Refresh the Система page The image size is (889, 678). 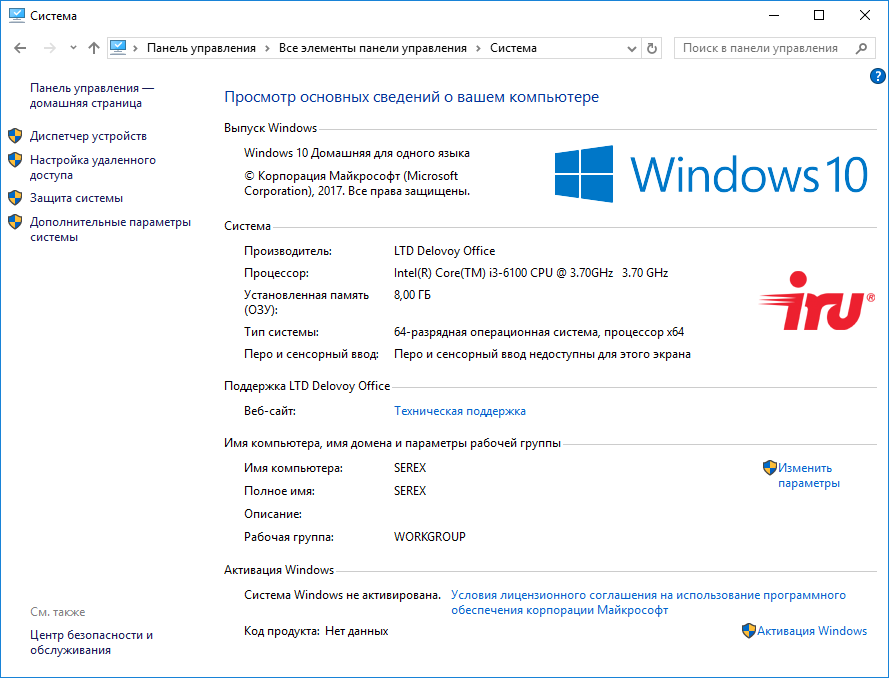pos(652,49)
